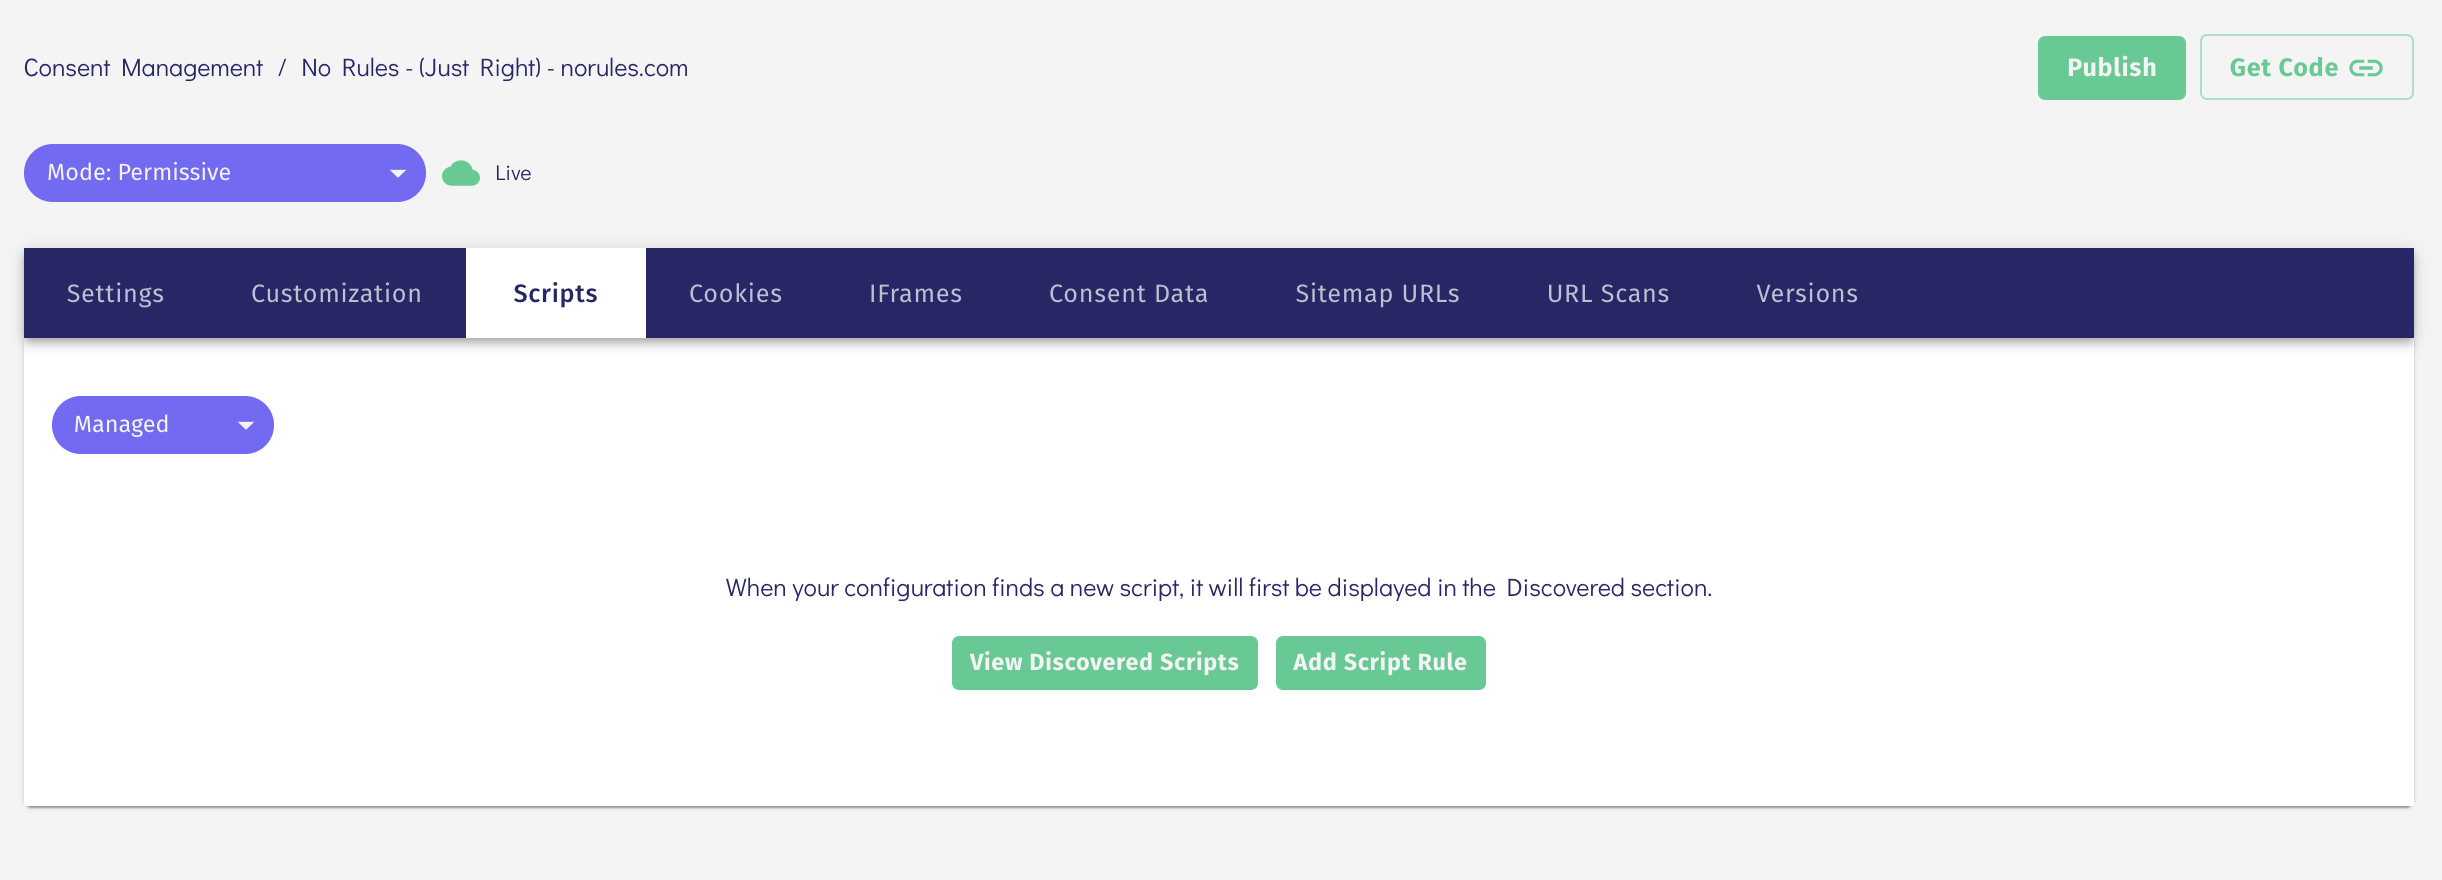Open the Consent Data tab
Screen dimensions: 2442x880
(1128, 293)
